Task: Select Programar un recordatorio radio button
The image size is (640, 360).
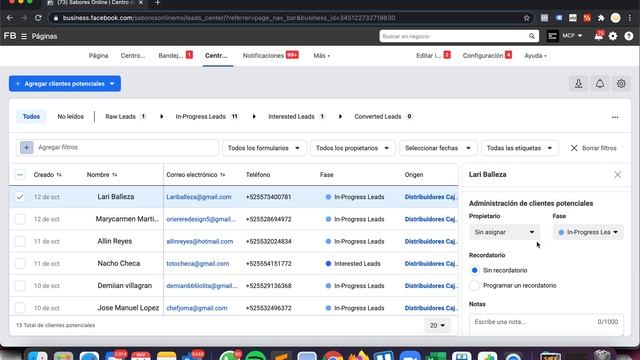Action: click(474, 285)
